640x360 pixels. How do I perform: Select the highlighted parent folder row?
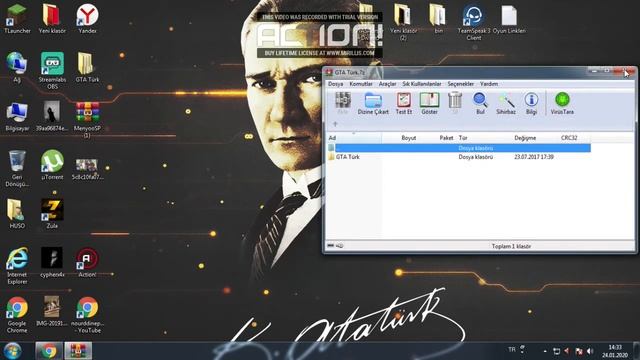click(459, 148)
